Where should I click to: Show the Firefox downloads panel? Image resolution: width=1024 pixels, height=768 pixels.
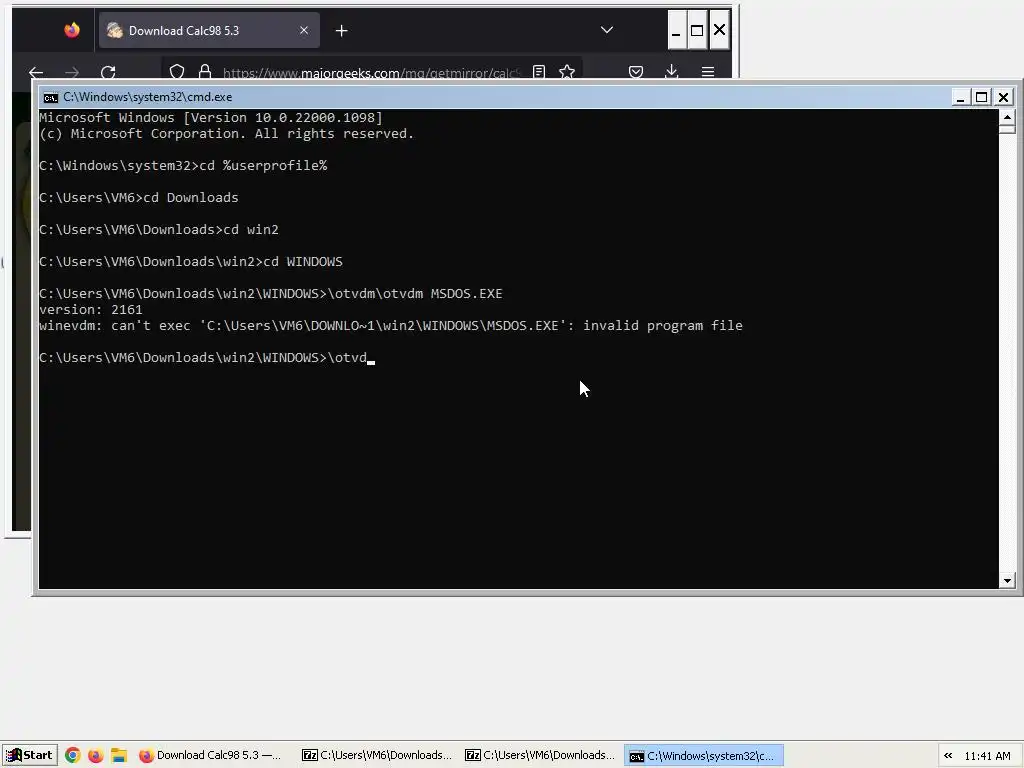pos(671,71)
